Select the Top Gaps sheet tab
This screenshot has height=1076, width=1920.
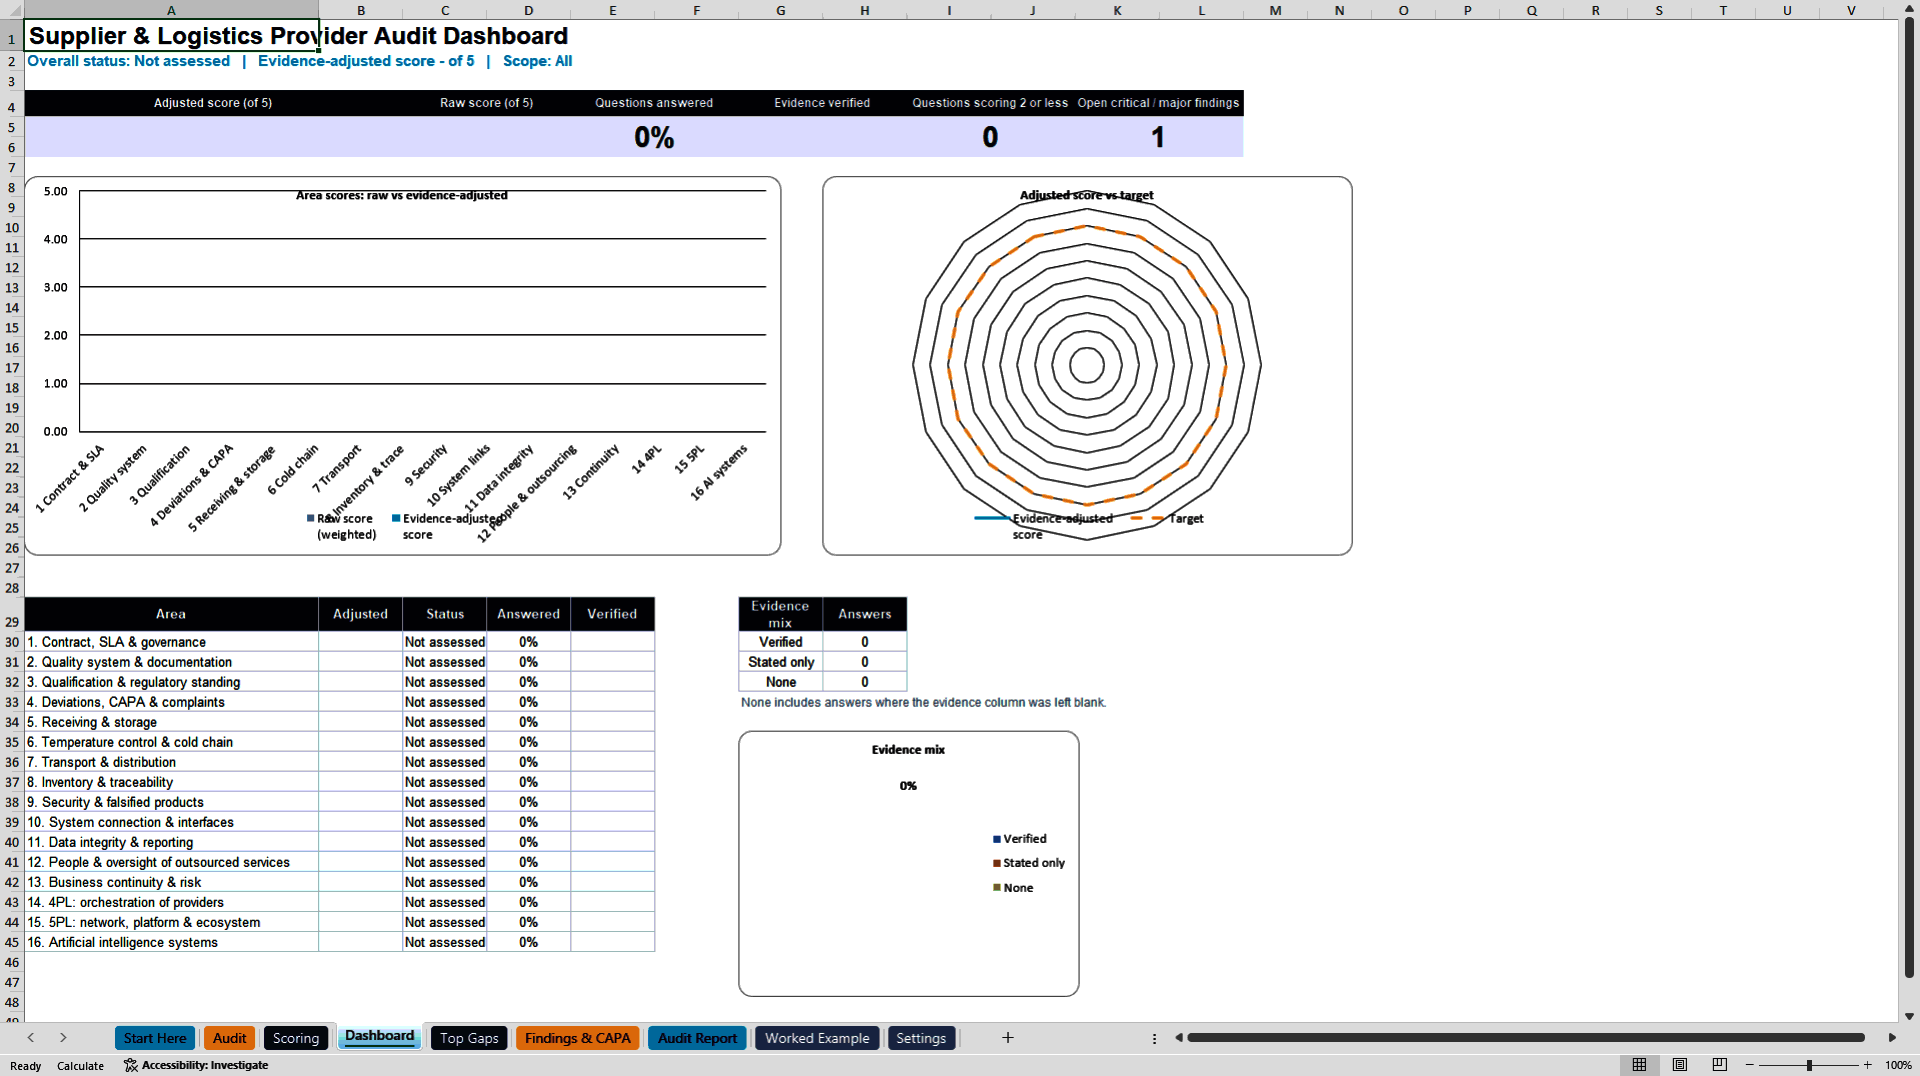[469, 1038]
